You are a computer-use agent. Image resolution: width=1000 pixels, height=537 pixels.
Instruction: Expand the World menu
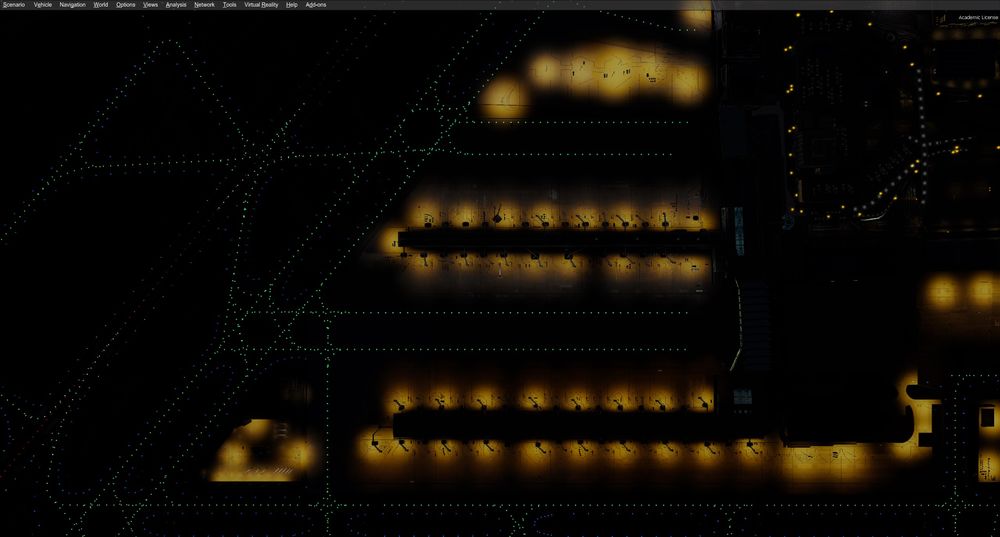101,5
